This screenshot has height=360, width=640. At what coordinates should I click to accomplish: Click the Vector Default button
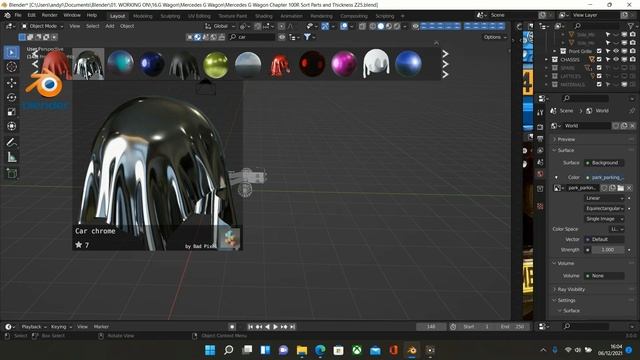(604, 239)
